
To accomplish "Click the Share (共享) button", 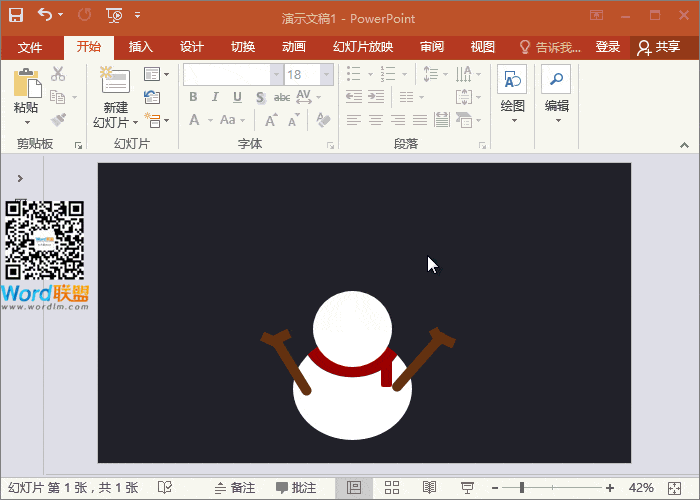I will [x=658, y=47].
